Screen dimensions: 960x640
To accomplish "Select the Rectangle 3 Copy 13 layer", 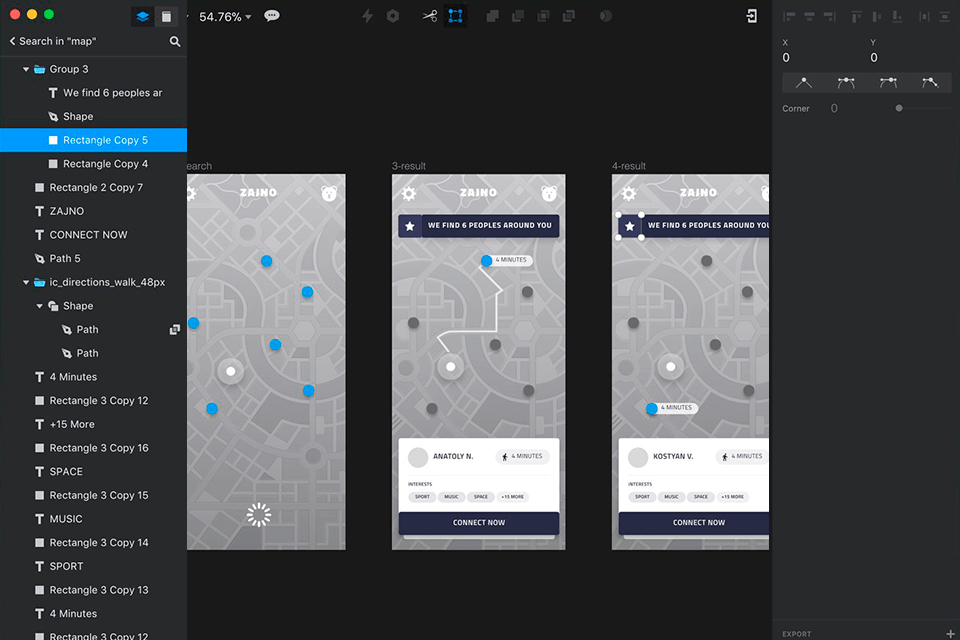I will click(x=93, y=590).
